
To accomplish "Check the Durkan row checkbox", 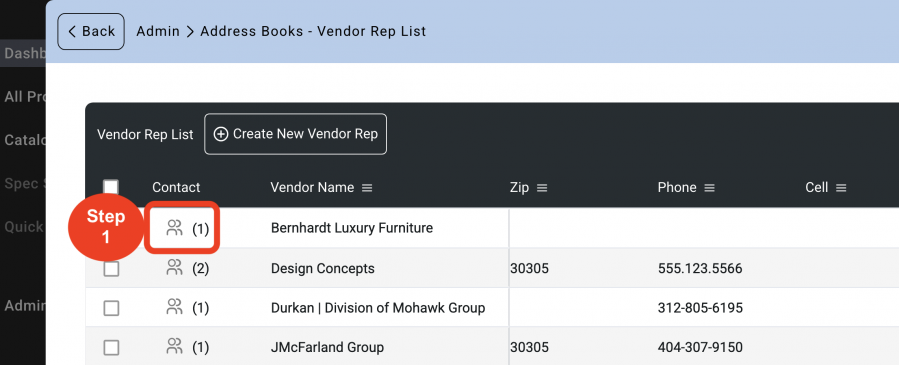I will pos(111,308).
